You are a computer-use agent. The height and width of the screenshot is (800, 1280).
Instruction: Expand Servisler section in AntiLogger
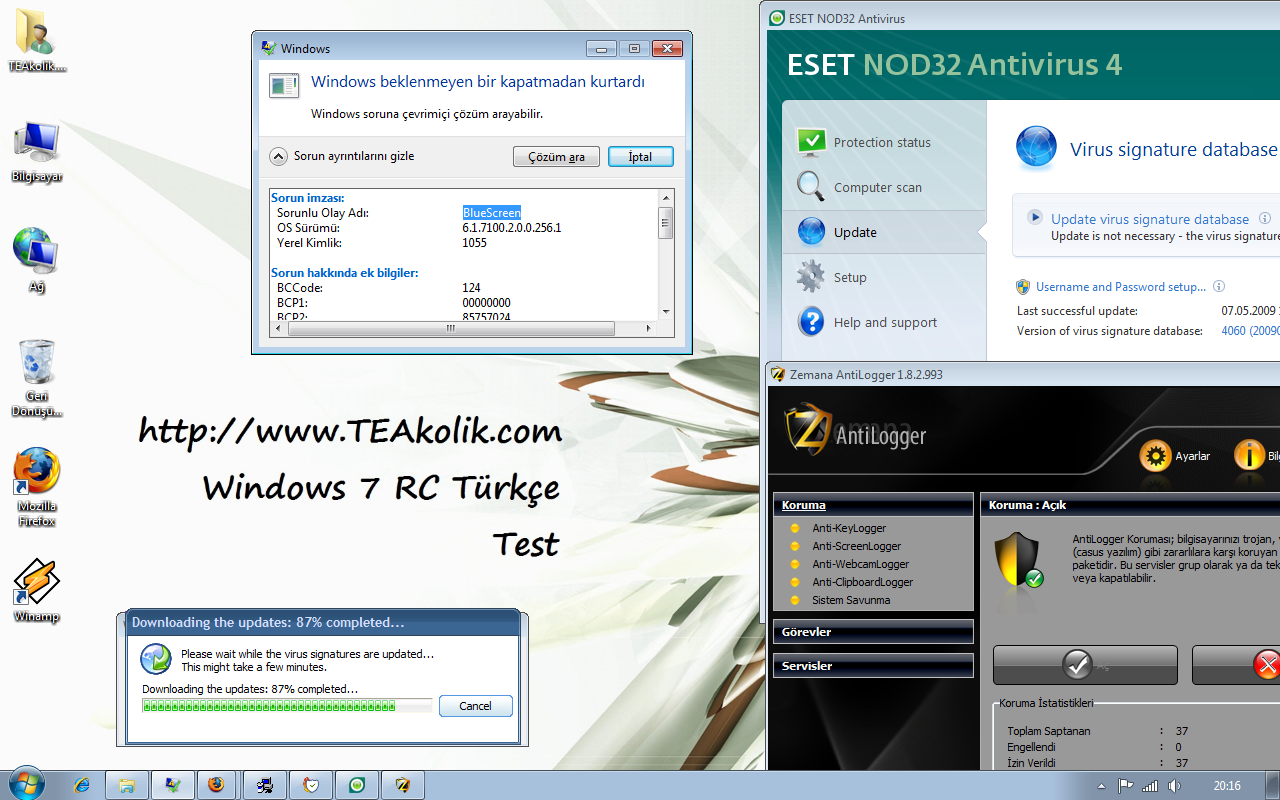(873, 666)
